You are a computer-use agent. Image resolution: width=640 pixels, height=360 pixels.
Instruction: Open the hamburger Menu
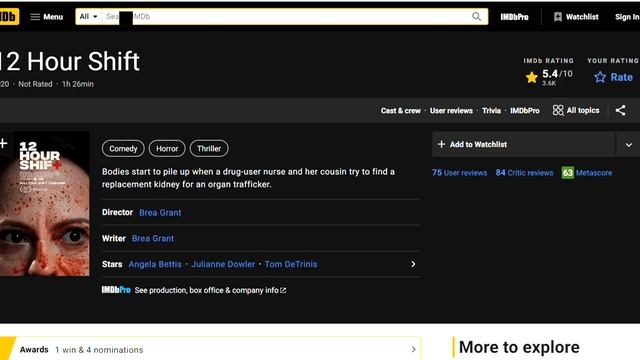47,17
